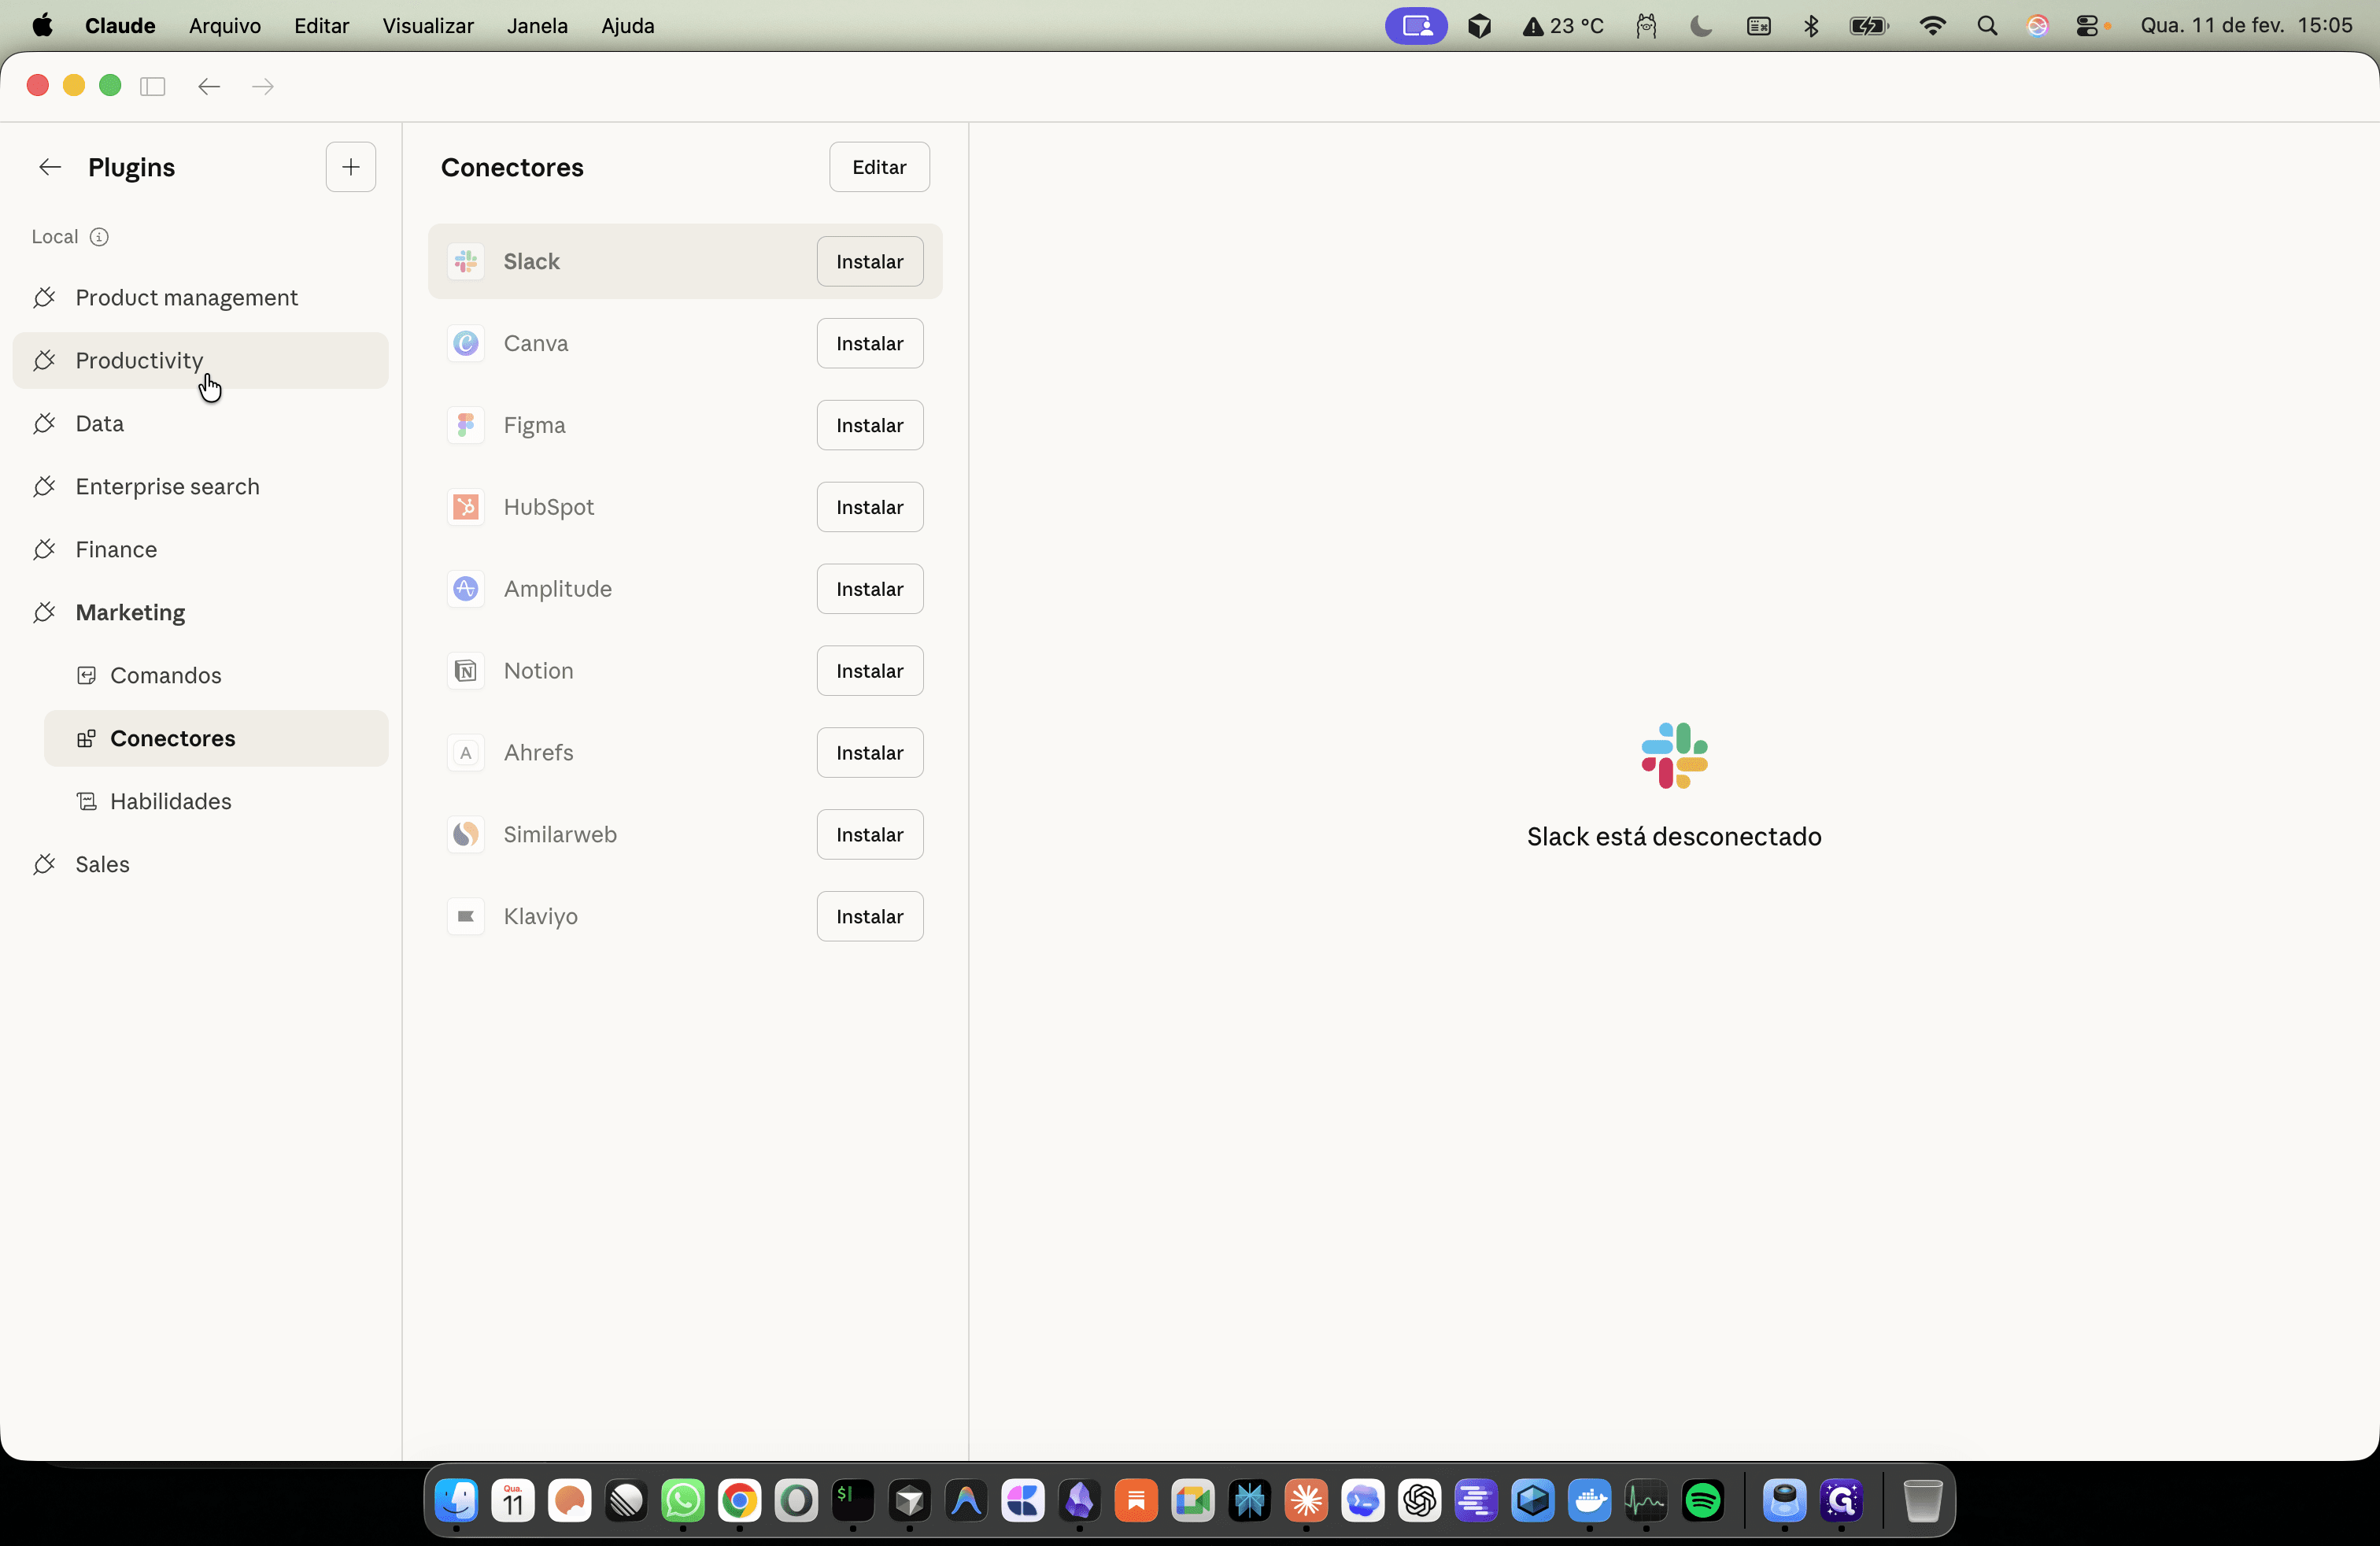
Task: Click the Slack logo icon in the connectors list
Action: point(466,261)
